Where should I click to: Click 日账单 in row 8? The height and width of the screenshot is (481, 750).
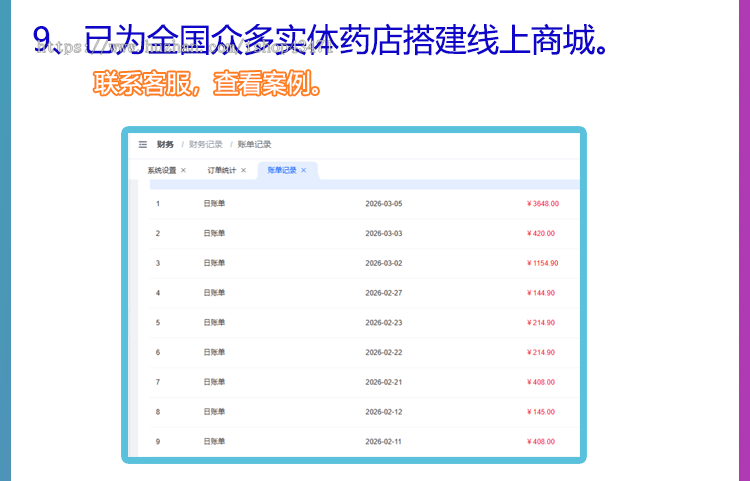[214, 412]
